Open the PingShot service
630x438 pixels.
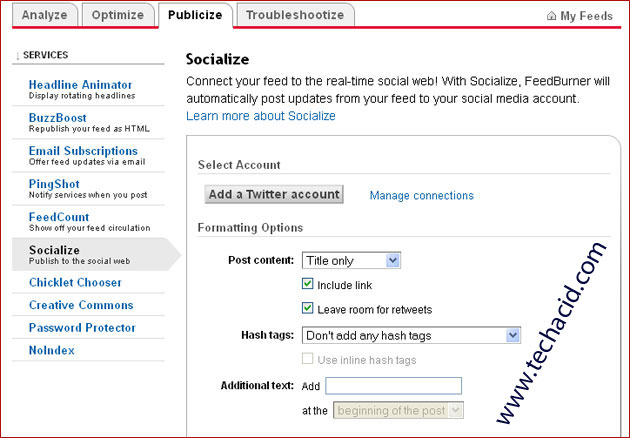point(54,184)
